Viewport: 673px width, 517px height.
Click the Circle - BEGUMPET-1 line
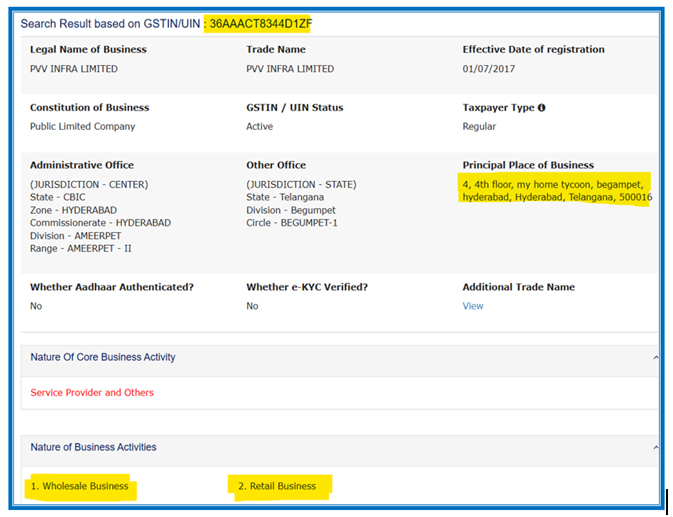(295, 222)
